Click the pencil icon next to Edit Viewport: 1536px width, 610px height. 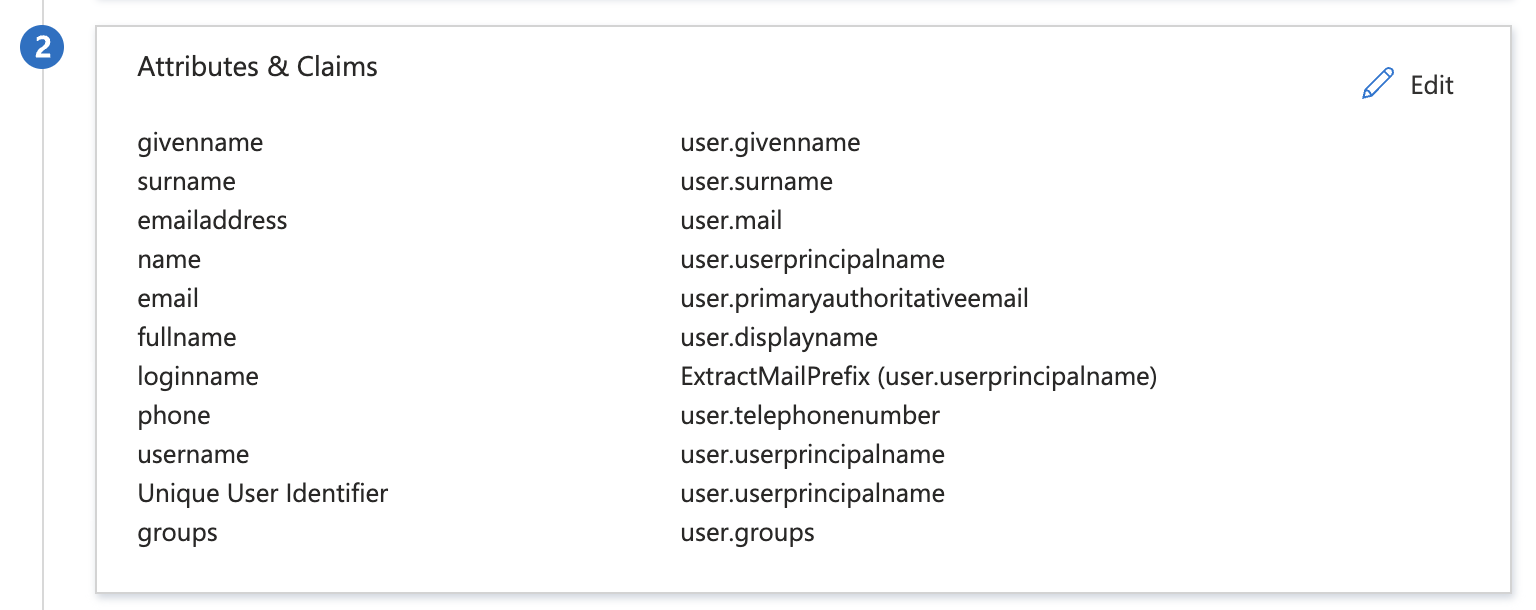click(x=1378, y=84)
